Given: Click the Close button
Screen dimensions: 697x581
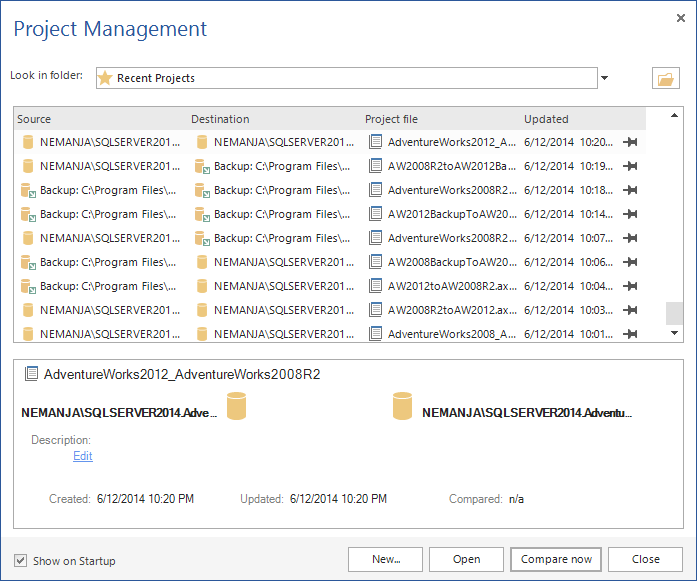Looking at the screenshot, I should (x=645, y=559).
